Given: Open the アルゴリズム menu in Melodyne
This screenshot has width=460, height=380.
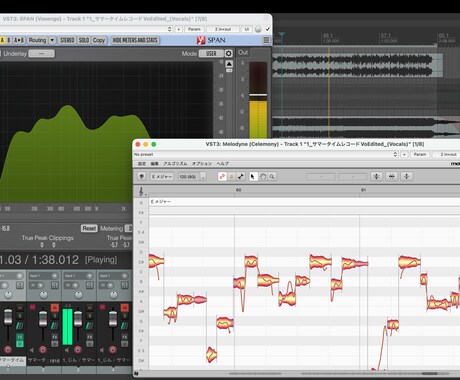Looking at the screenshot, I should 175,164.
